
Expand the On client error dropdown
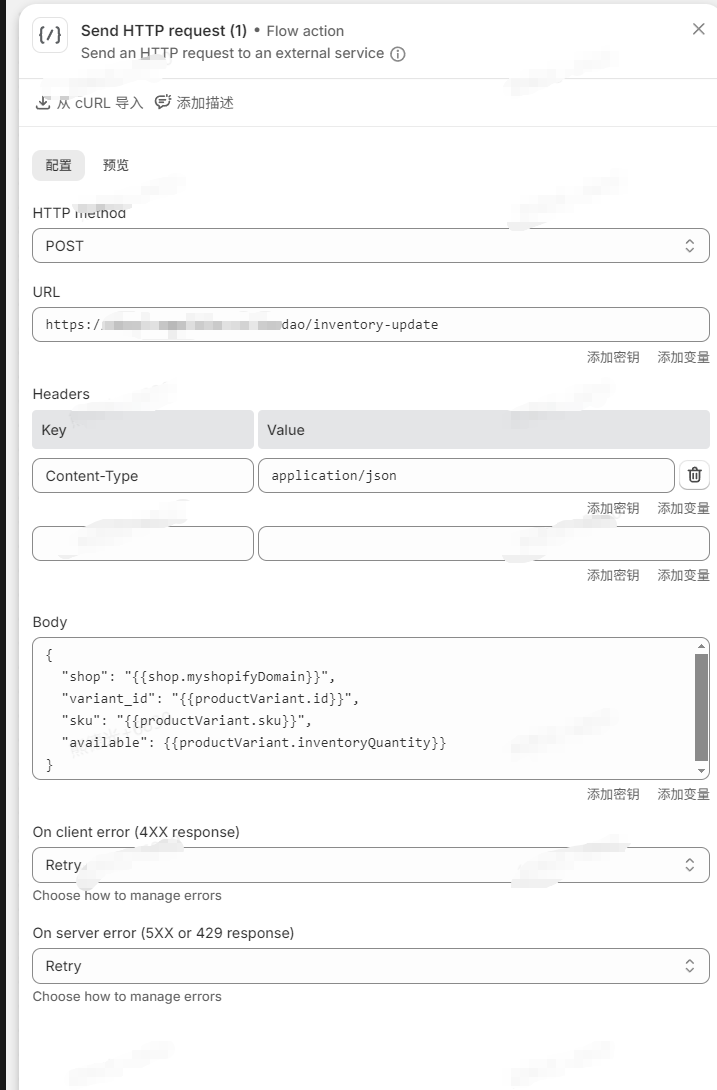(x=370, y=865)
